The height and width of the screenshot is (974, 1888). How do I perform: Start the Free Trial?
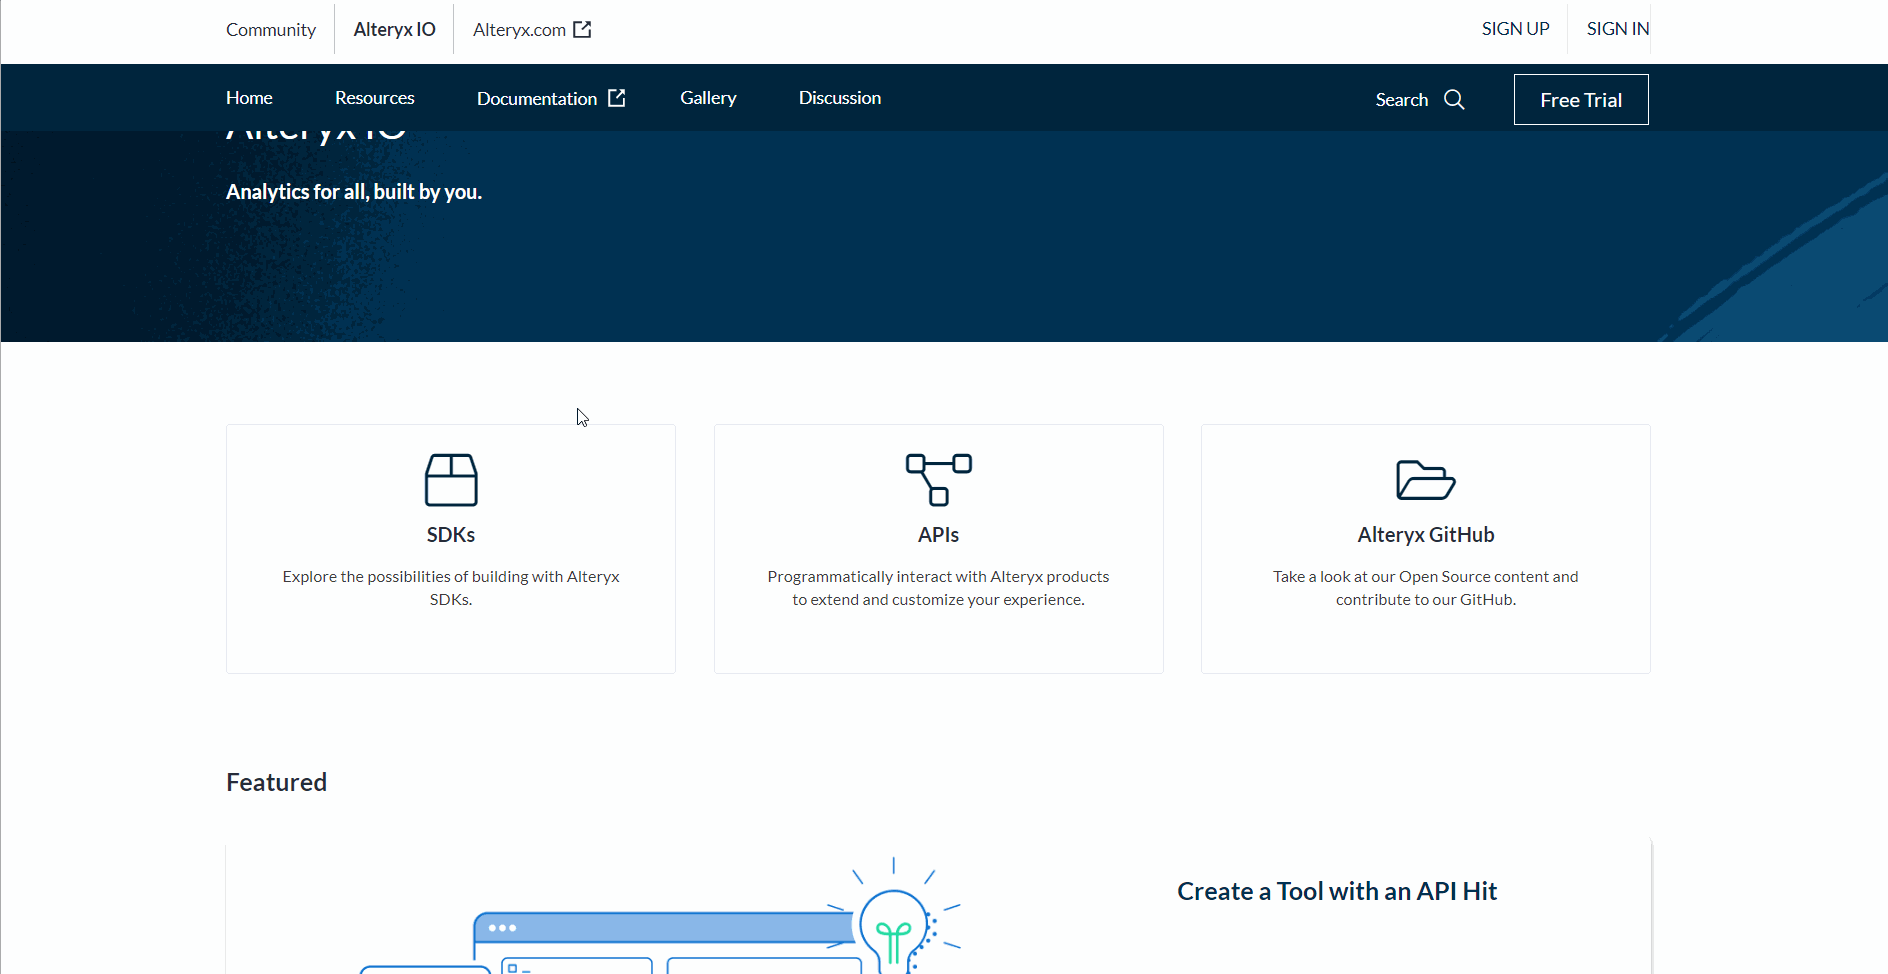pos(1581,100)
